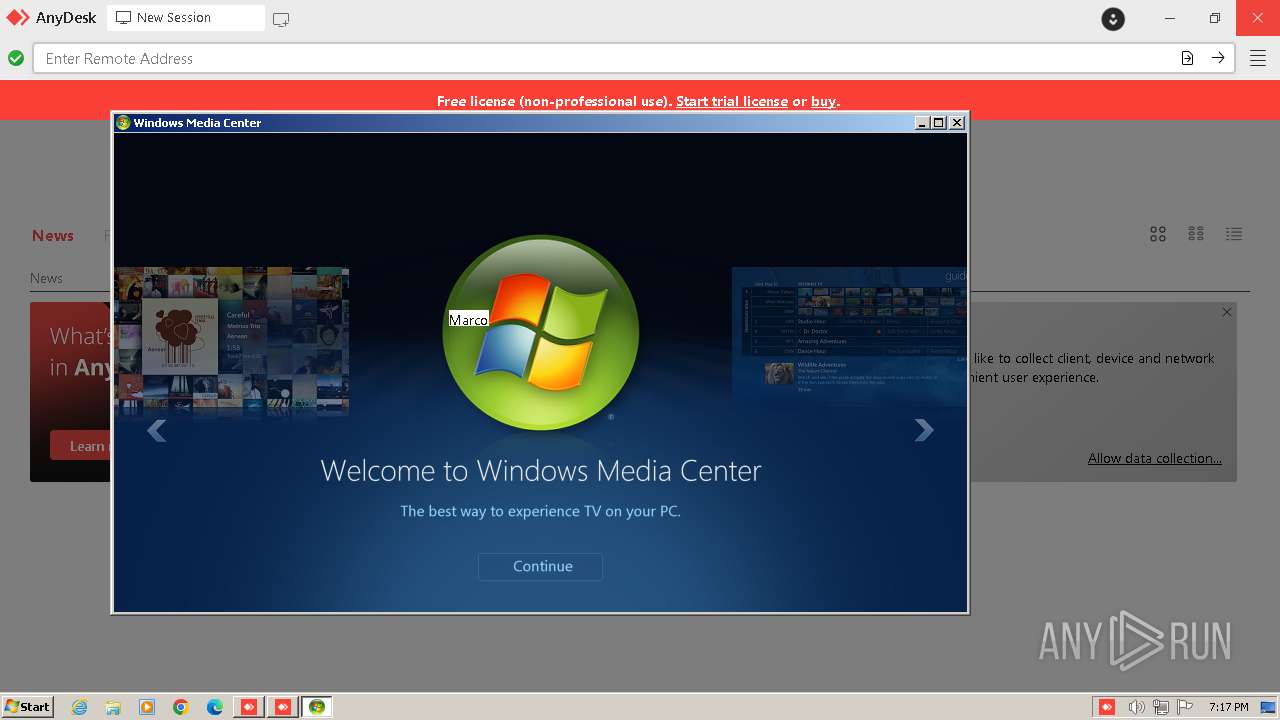1280x720 pixels.
Task: Click the connect arrow in address bar
Action: pyautogui.click(x=1218, y=58)
